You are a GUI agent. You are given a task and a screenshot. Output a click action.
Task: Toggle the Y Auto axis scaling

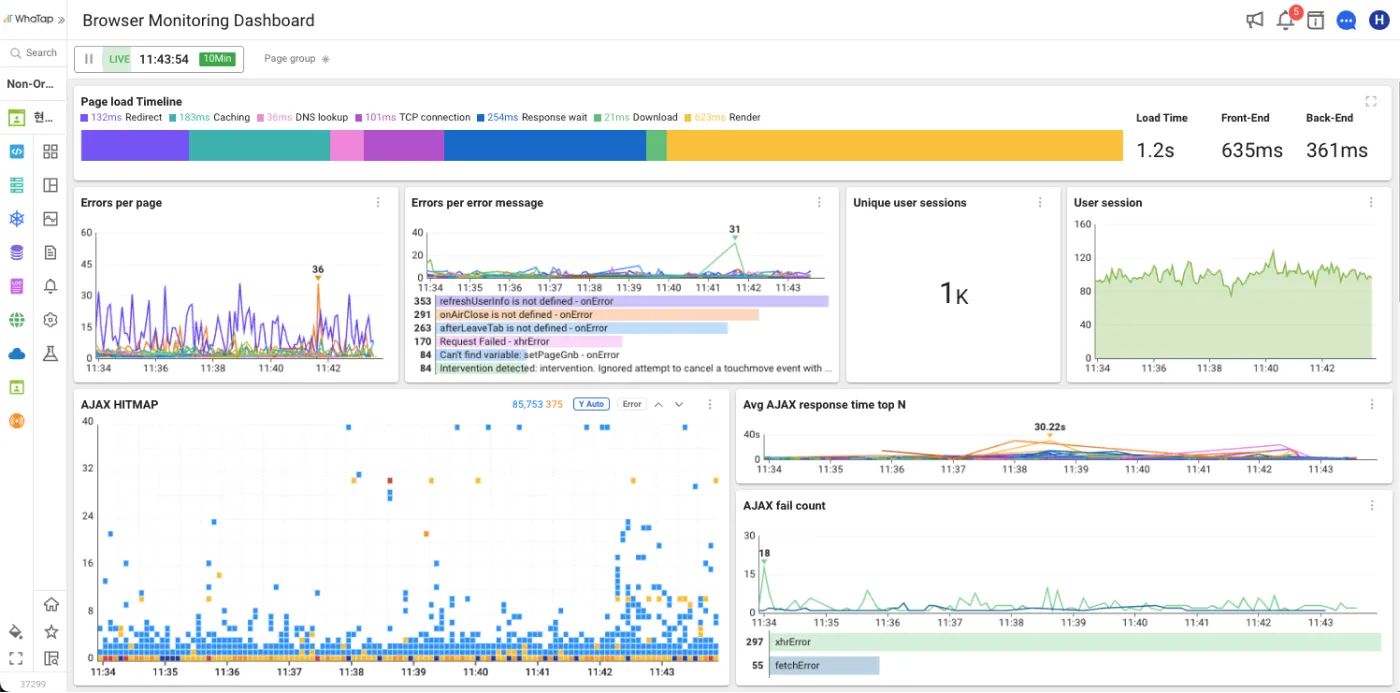point(590,404)
